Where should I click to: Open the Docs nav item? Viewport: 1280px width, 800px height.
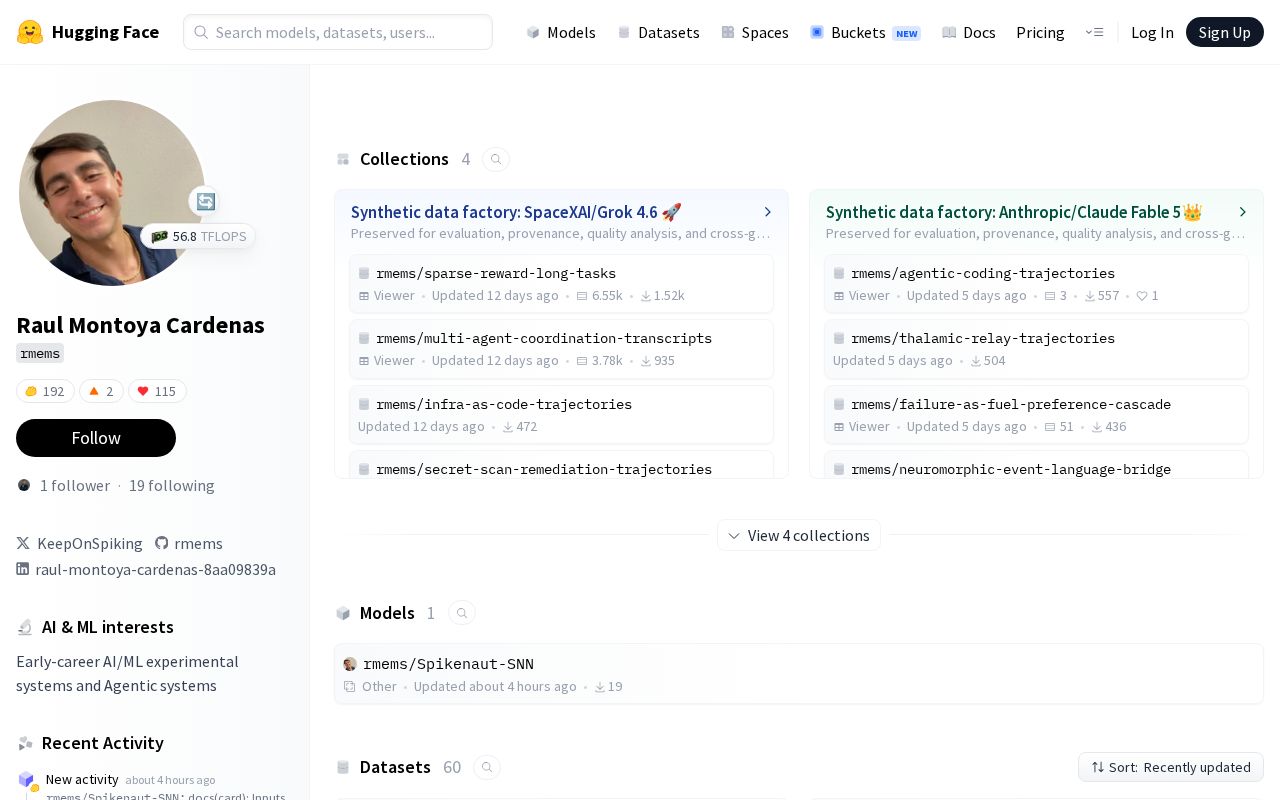[969, 32]
